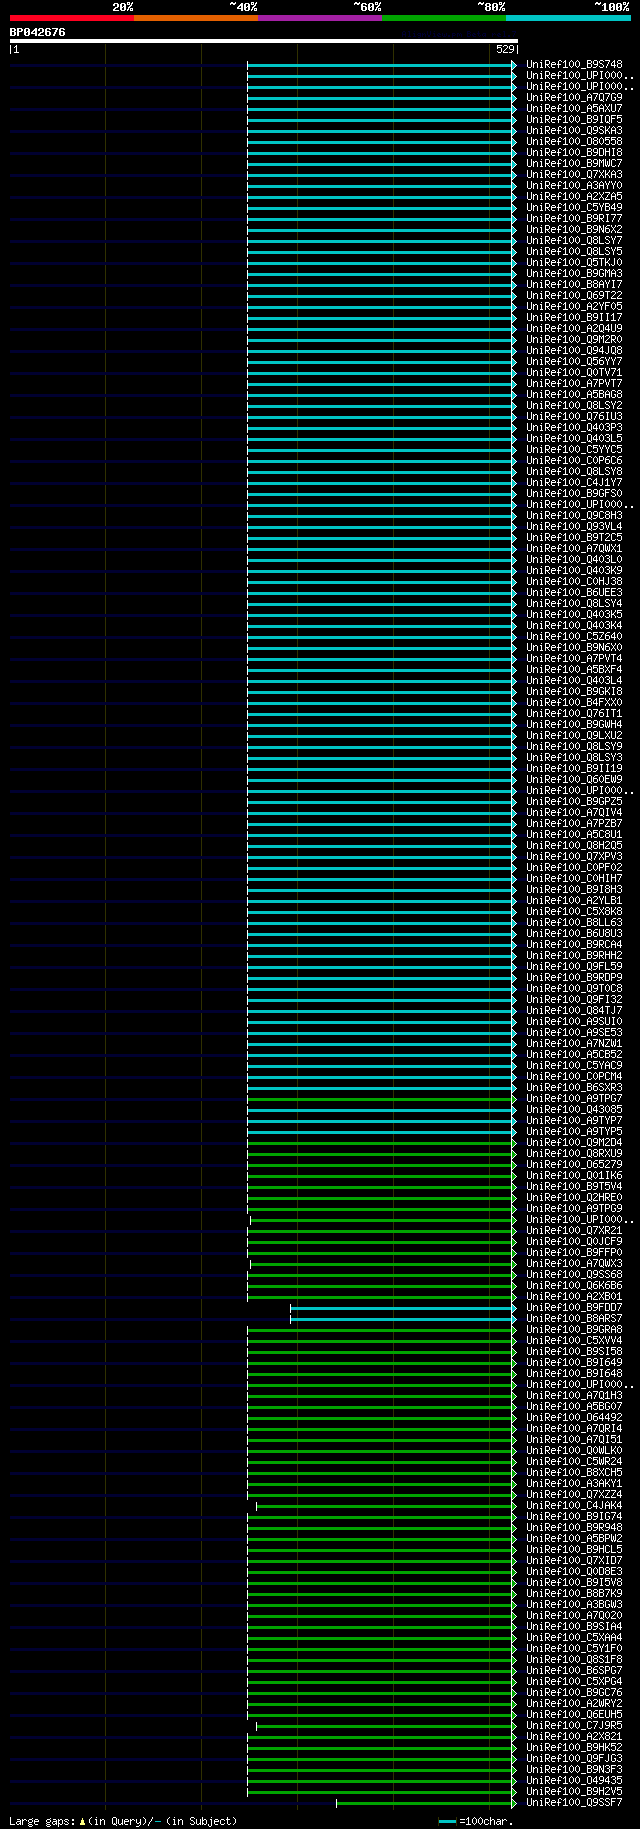Open UniRef100_C4J1Y7 entry
Viewport: 640px width, 1829px height.
click(x=574, y=483)
